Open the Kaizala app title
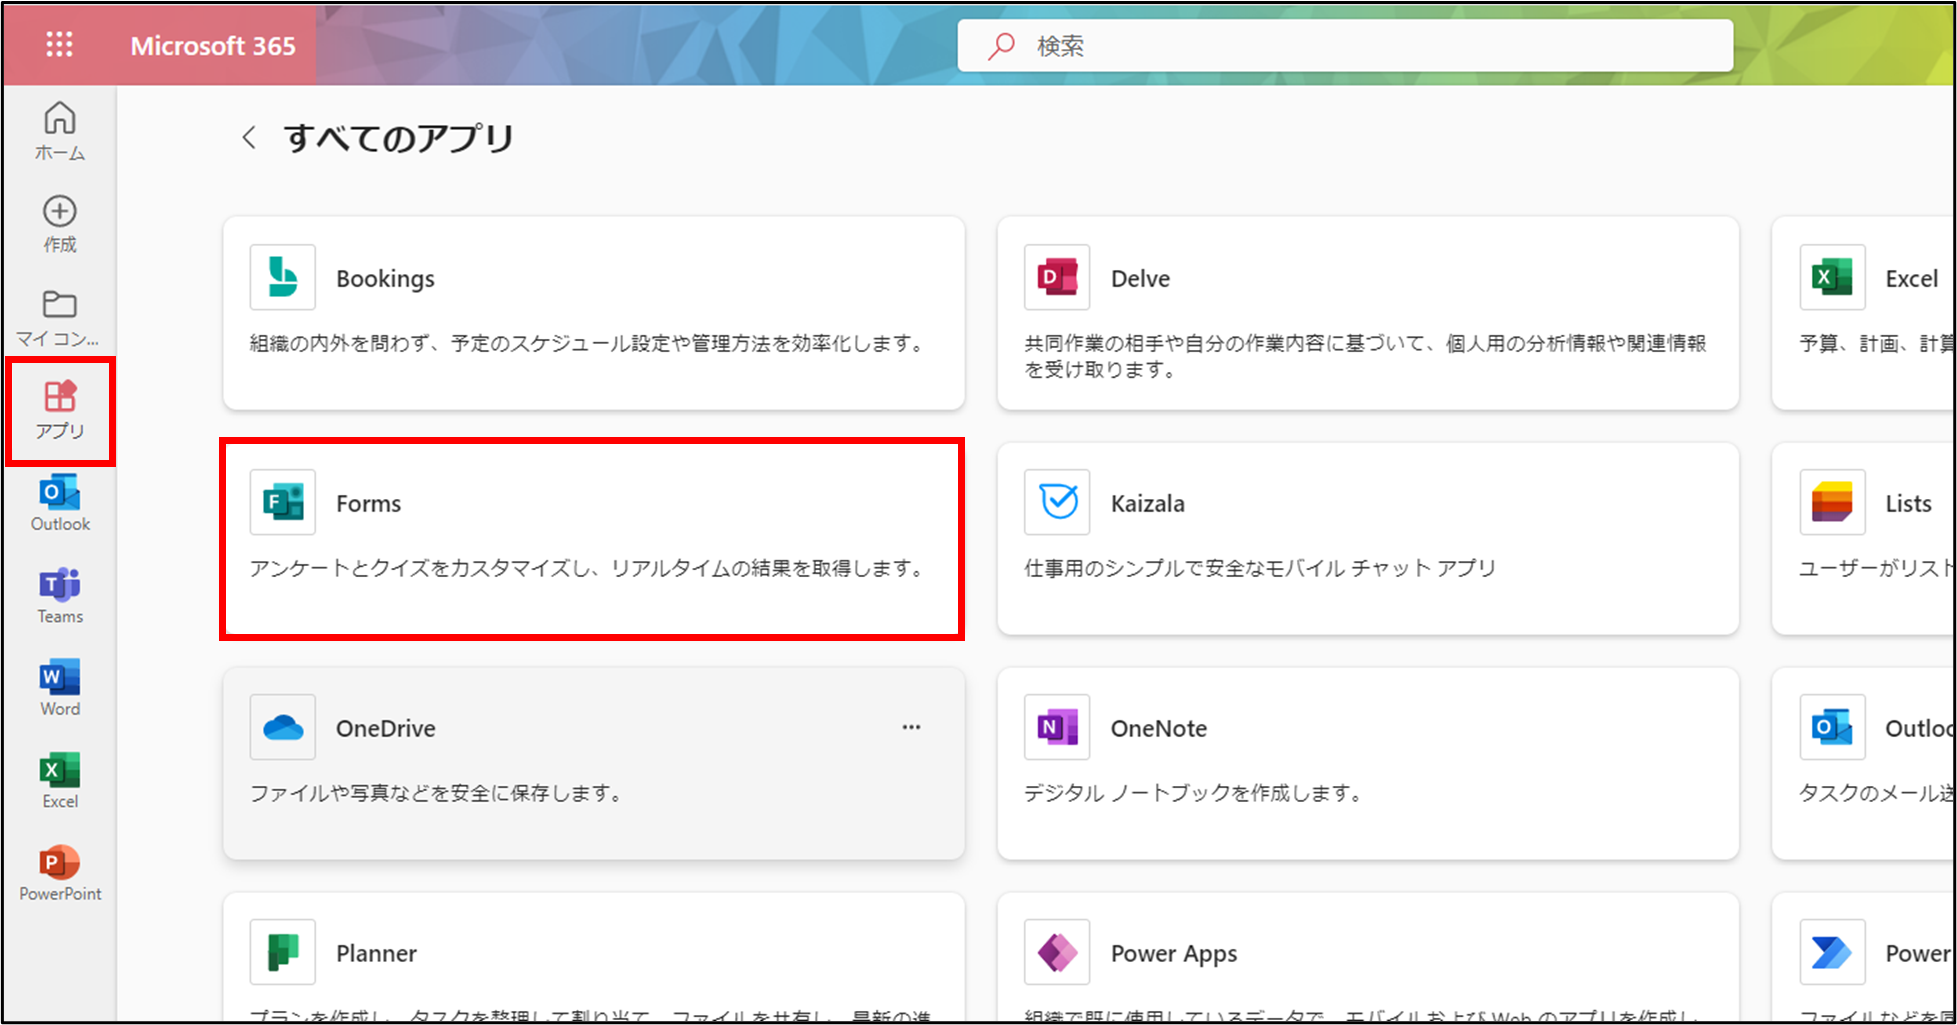 pos(1147,504)
